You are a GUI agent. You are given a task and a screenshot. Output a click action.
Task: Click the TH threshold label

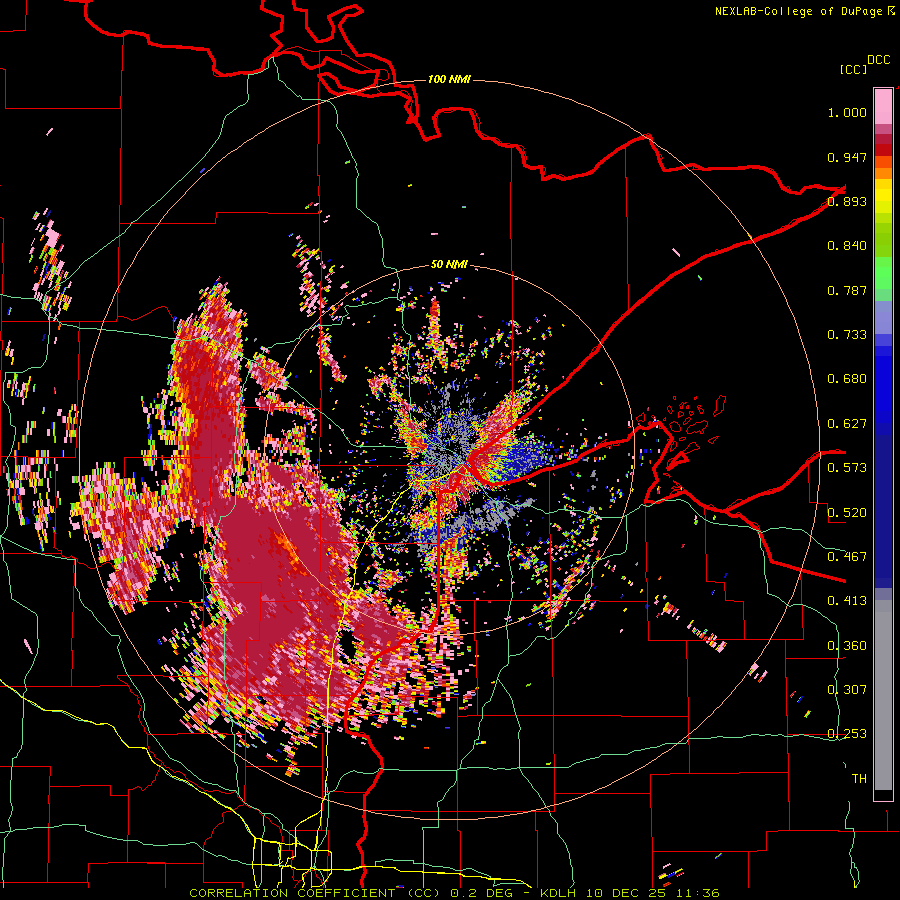859,779
